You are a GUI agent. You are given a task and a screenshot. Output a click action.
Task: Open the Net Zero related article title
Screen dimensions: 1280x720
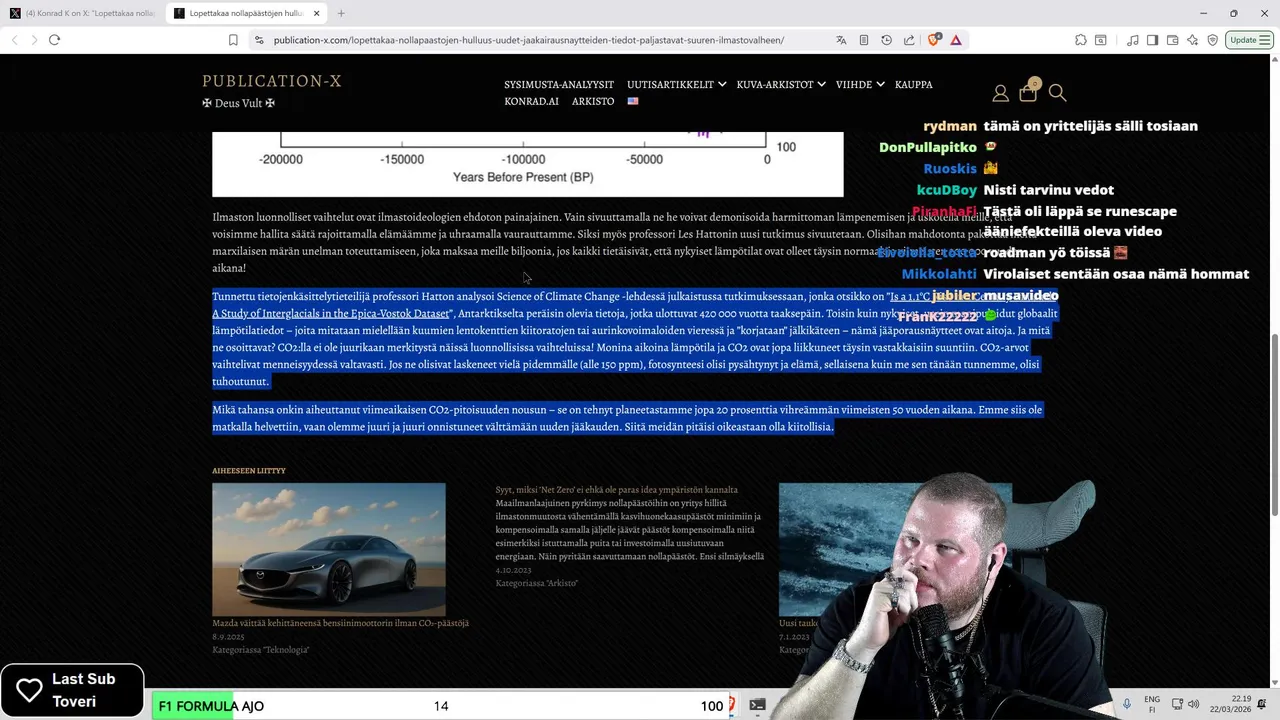[617, 490]
